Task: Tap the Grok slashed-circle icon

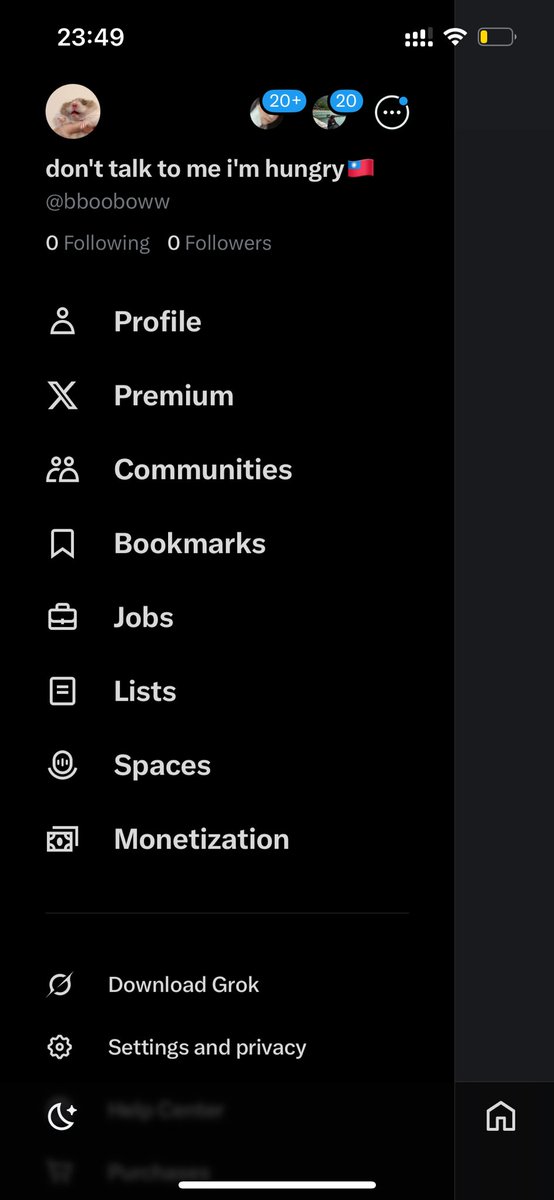Action: [60, 985]
